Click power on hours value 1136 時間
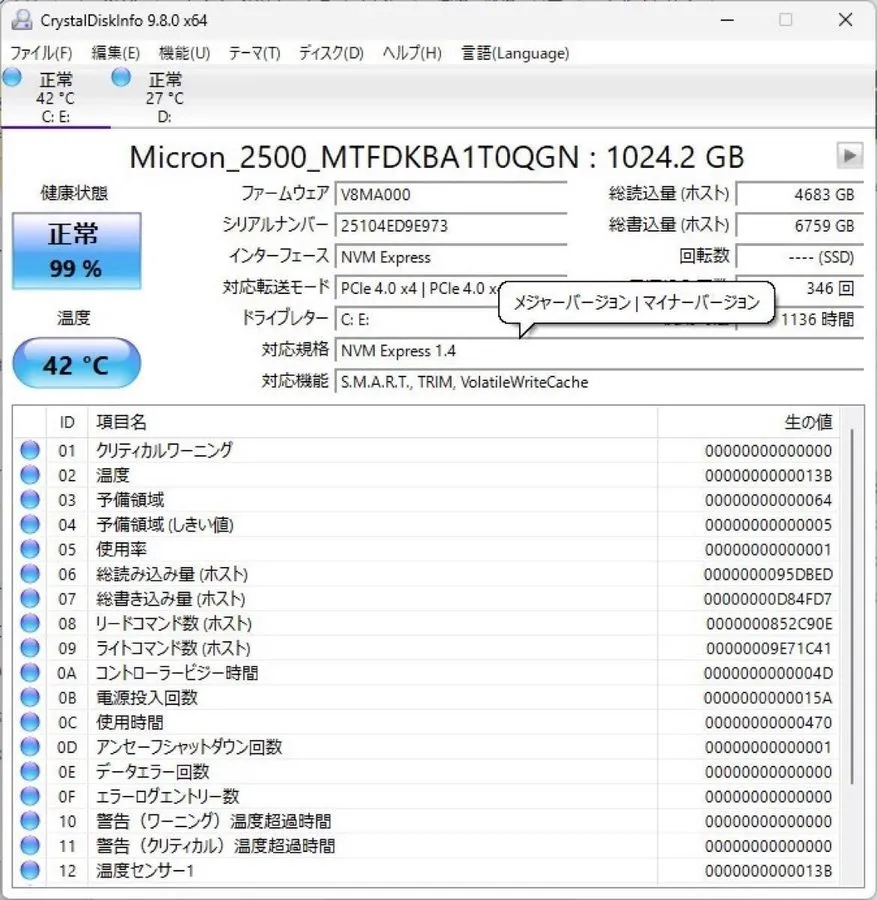The image size is (877, 900). click(819, 319)
